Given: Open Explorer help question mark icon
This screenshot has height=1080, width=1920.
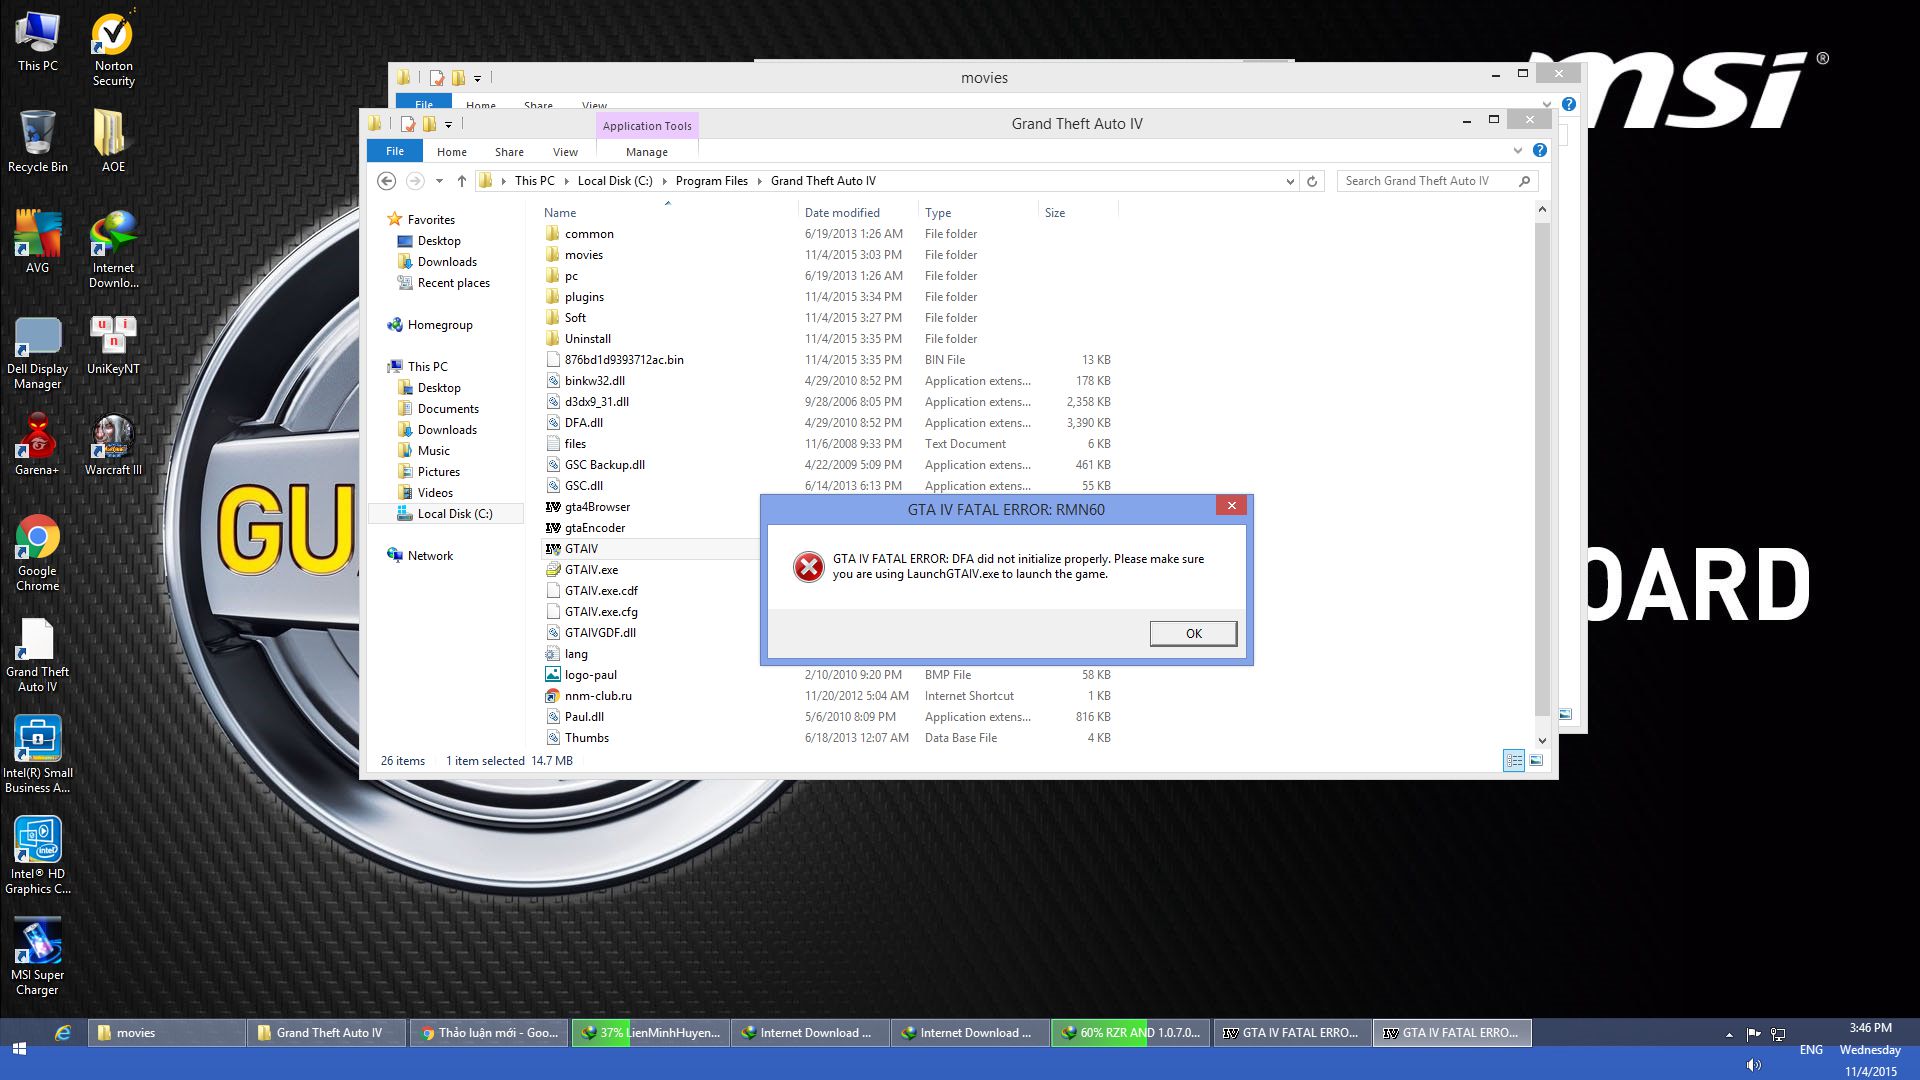Looking at the screenshot, I should coord(1540,150).
